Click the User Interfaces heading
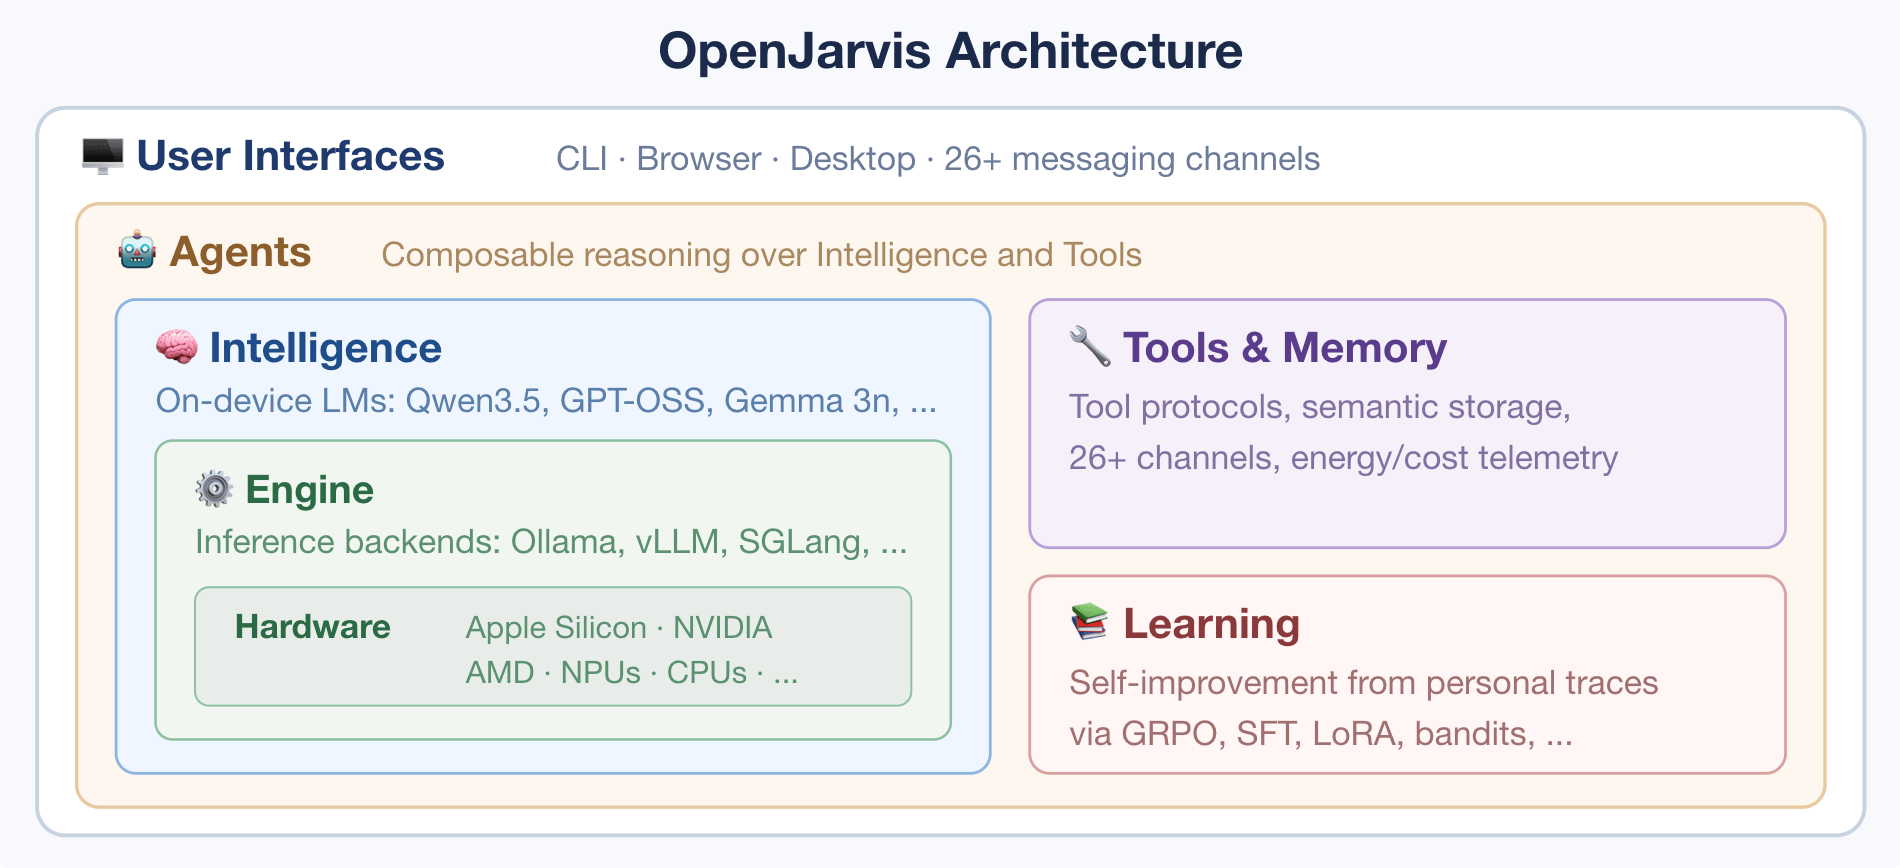The width and height of the screenshot is (1900, 868). [291, 156]
